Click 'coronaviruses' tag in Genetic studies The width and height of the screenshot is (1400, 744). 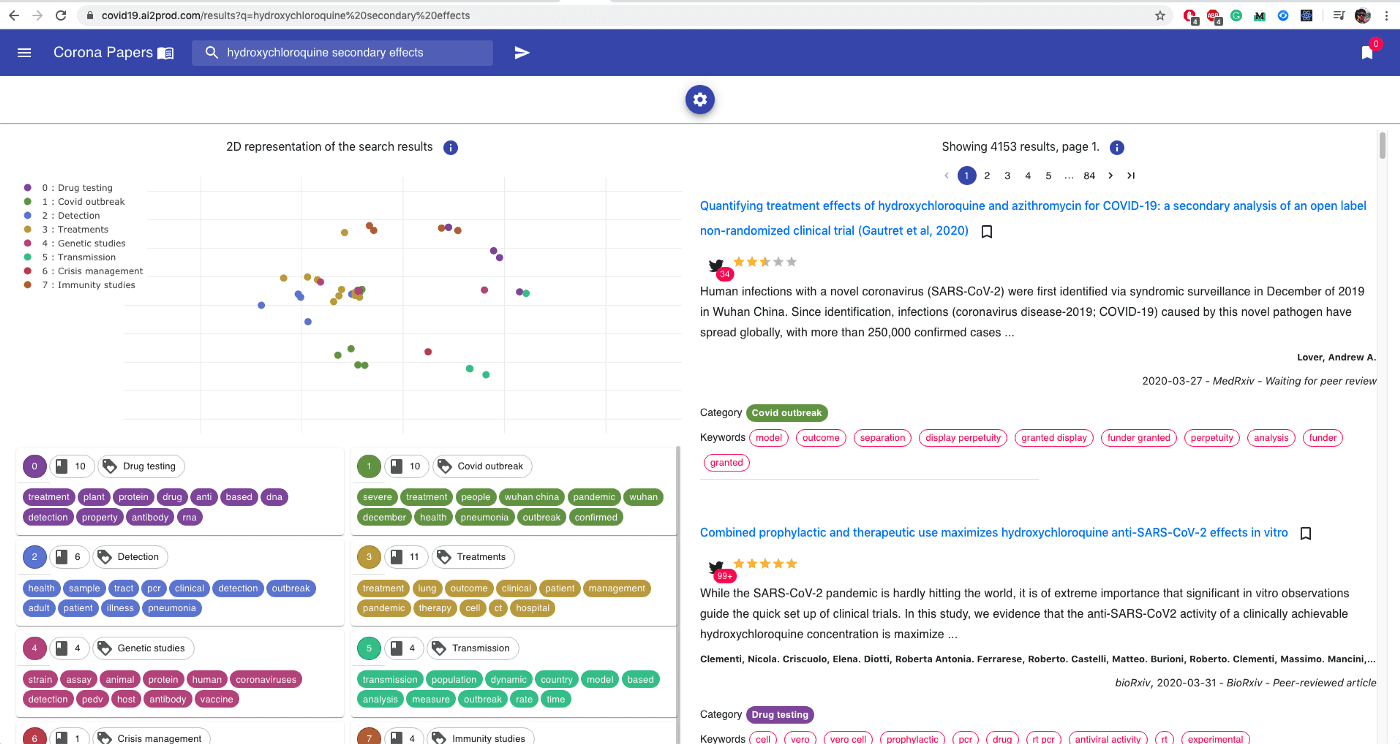tap(266, 680)
